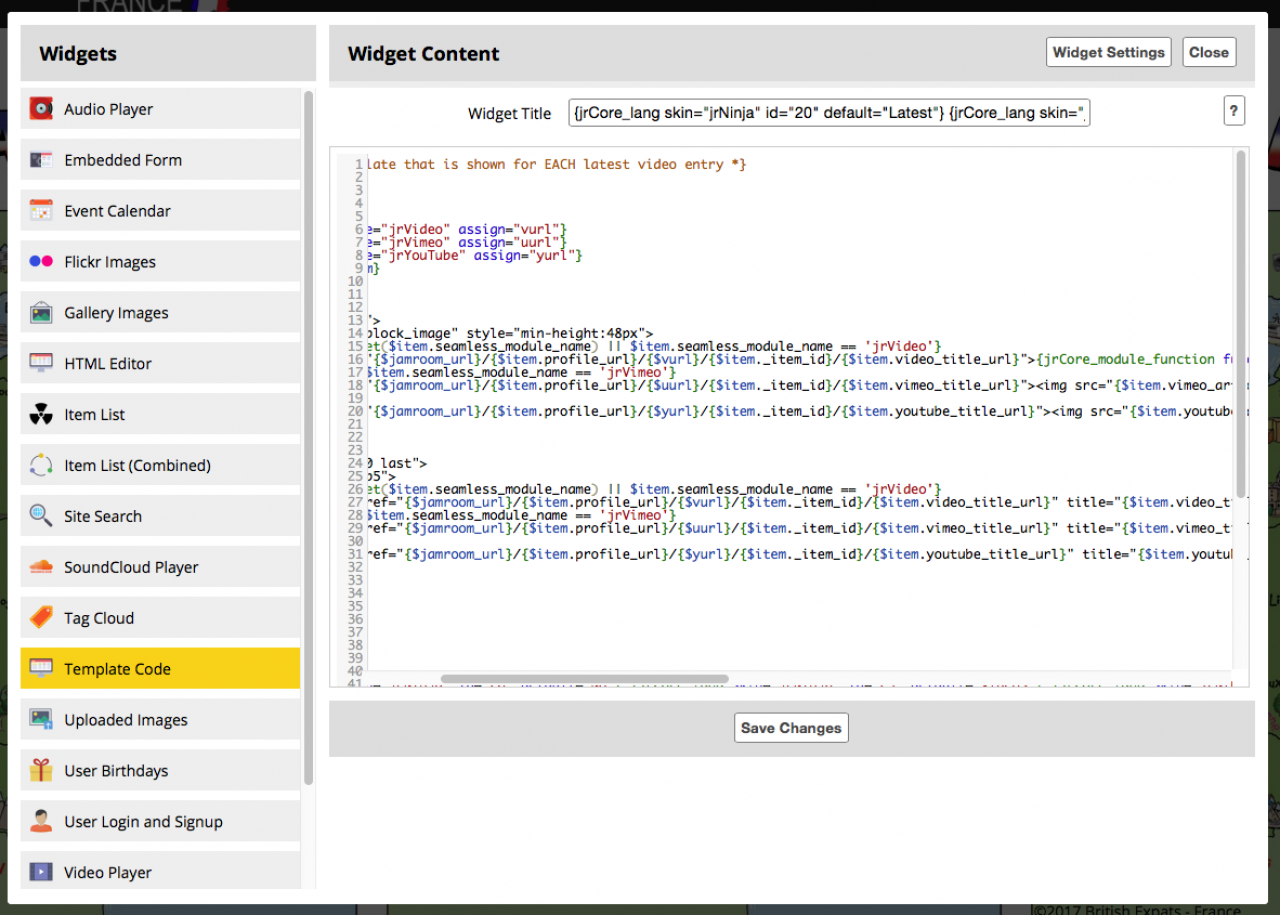This screenshot has width=1280, height=915.
Task: Select User Login and Signup widget
Action: tap(143, 822)
